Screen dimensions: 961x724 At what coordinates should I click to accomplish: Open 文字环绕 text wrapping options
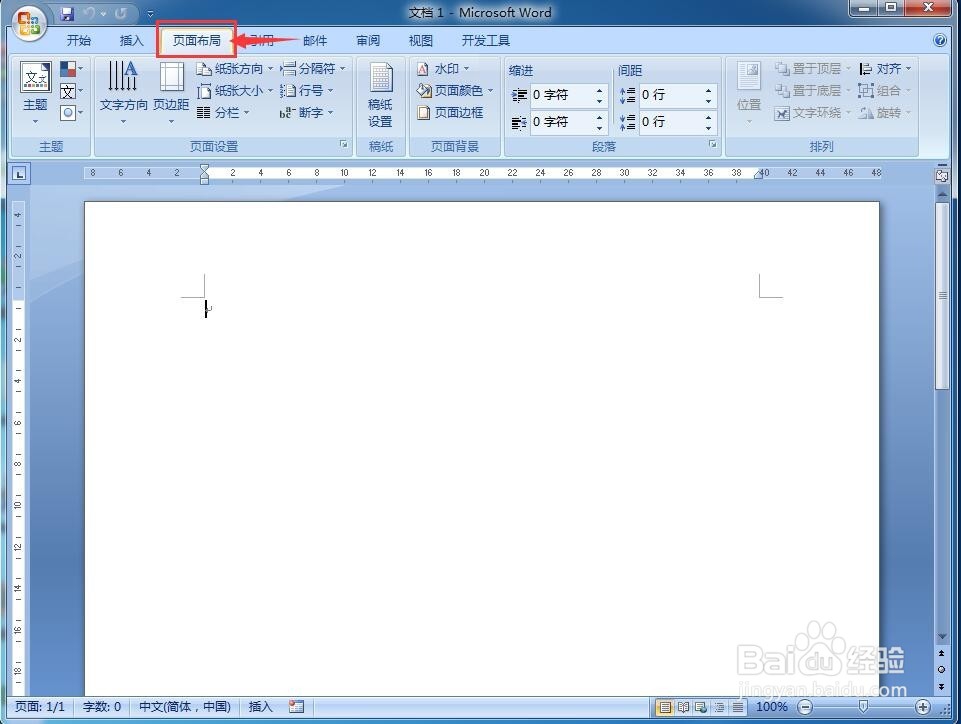[x=813, y=113]
